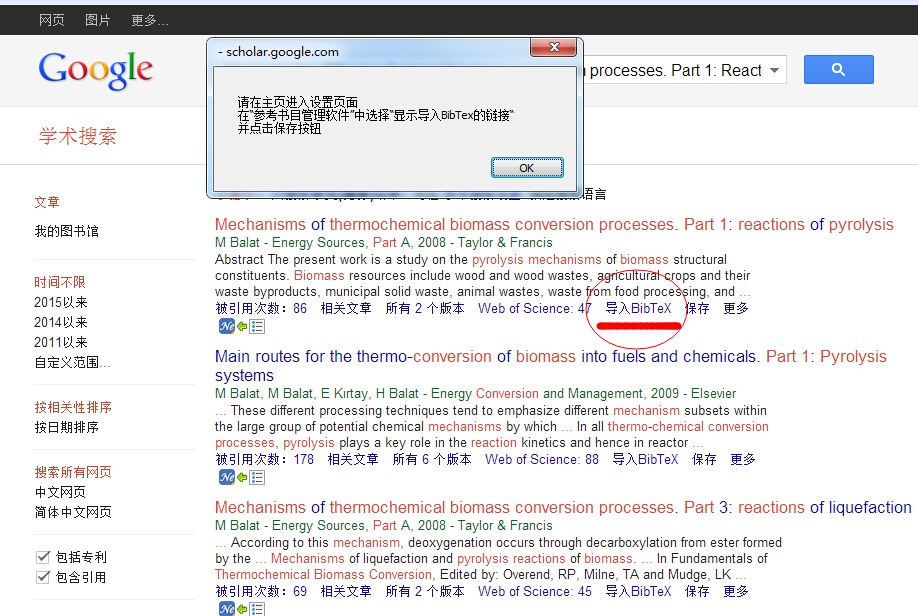The height and width of the screenshot is (616, 918).
Task: Click list icon under third result
Action: (x=257, y=609)
